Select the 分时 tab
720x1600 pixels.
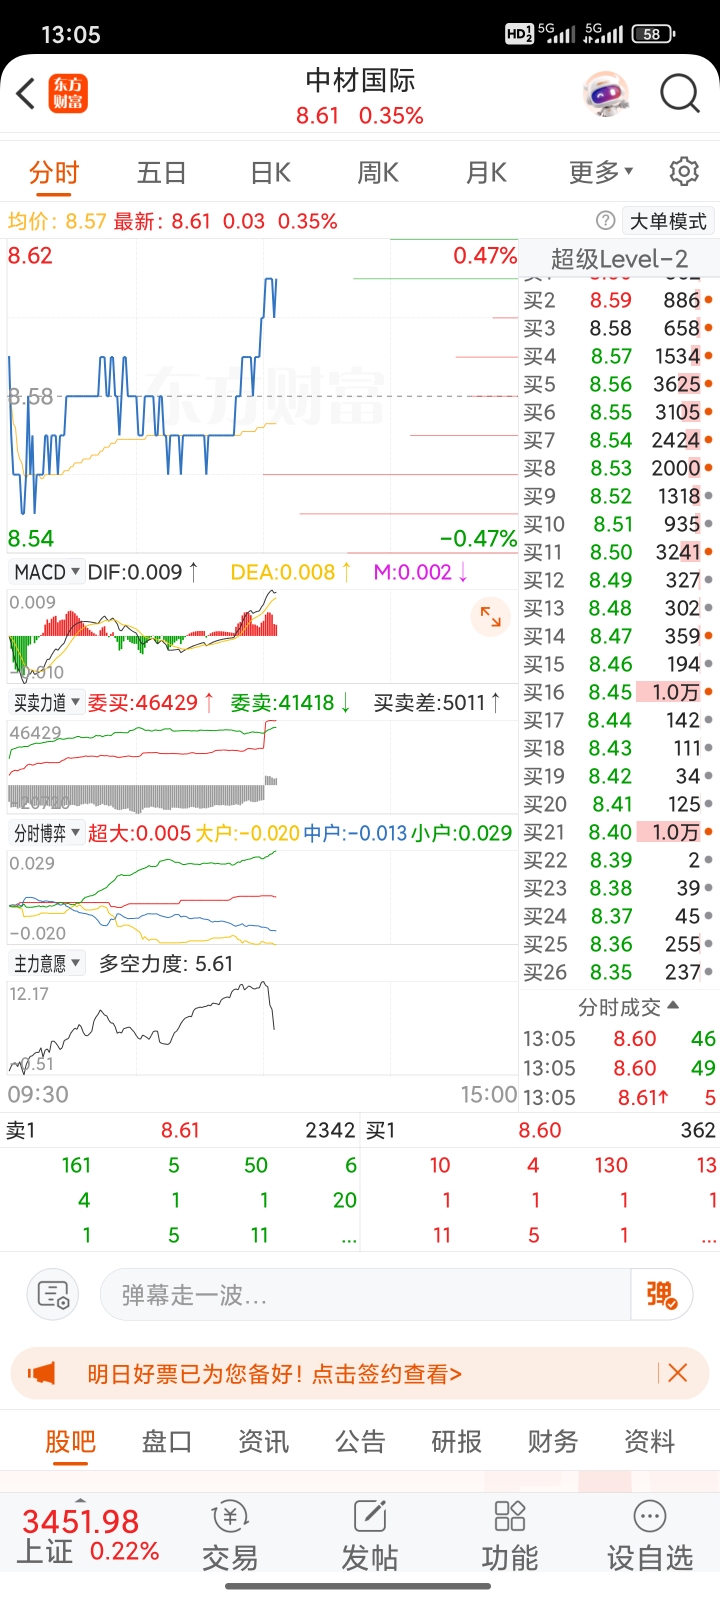(x=54, y=173)
